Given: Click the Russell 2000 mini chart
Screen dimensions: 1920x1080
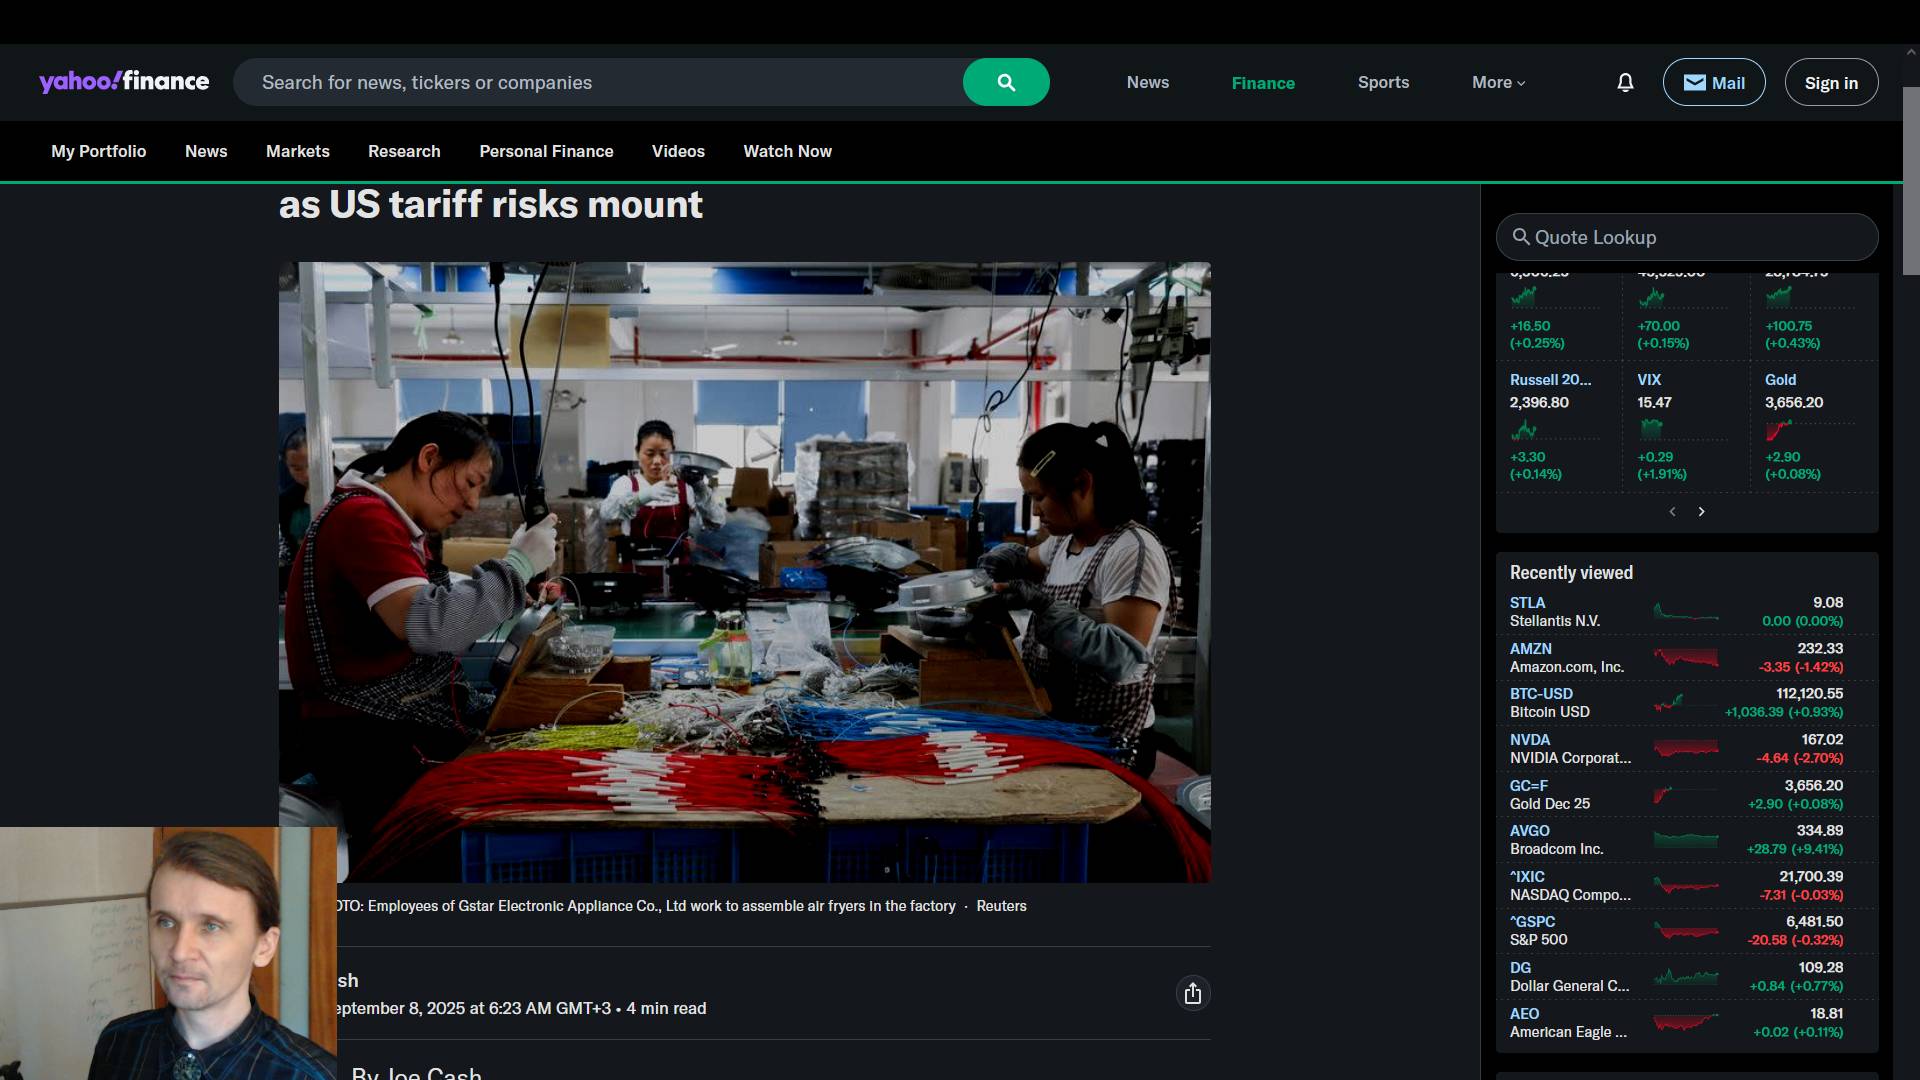Looking at the screenshot, I should [1525, 430].
